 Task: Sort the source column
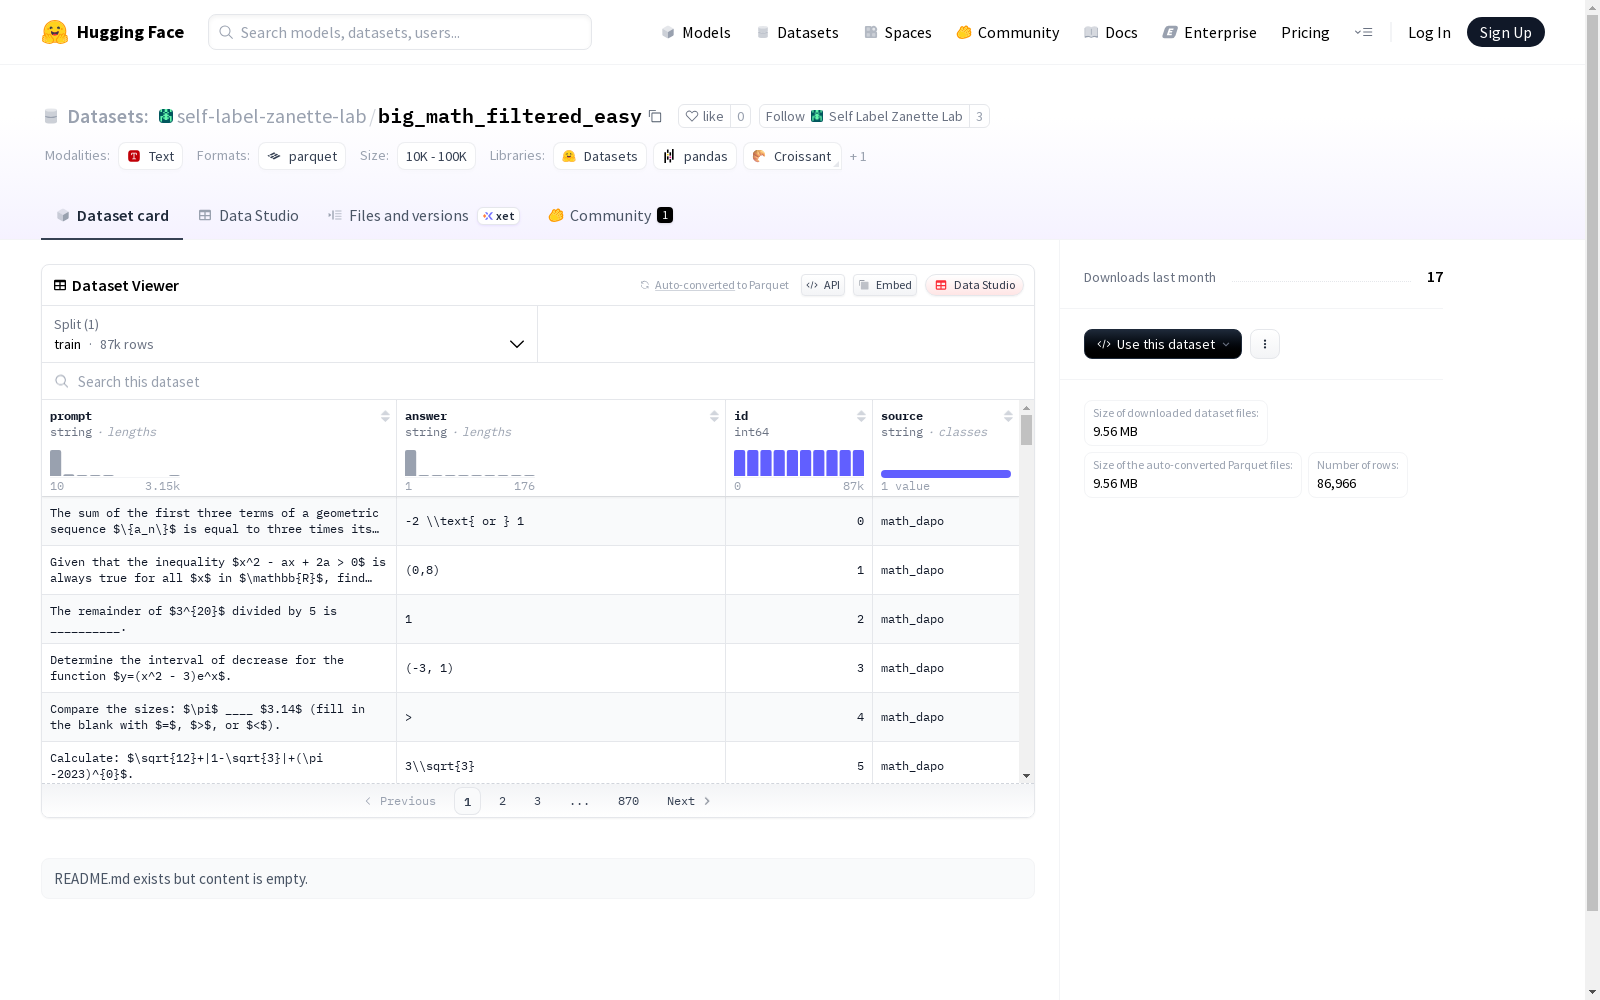tap(1008, 416)
